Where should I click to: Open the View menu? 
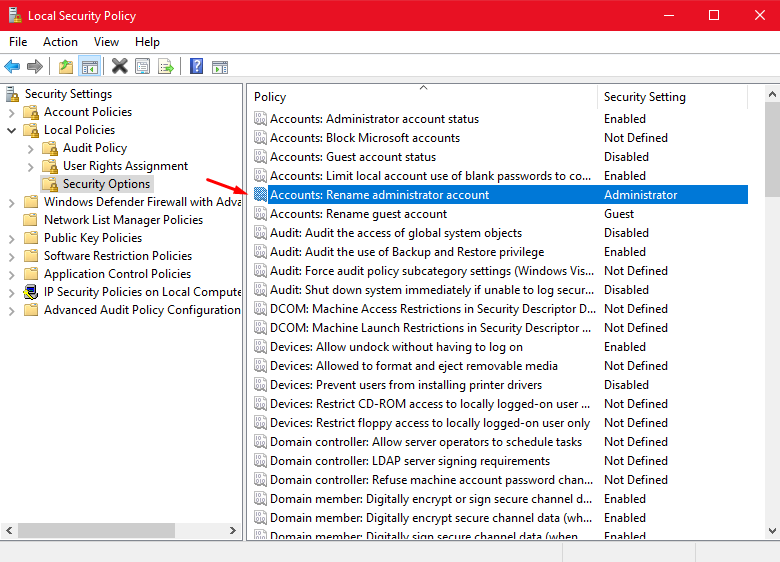[x=106, y=42]
